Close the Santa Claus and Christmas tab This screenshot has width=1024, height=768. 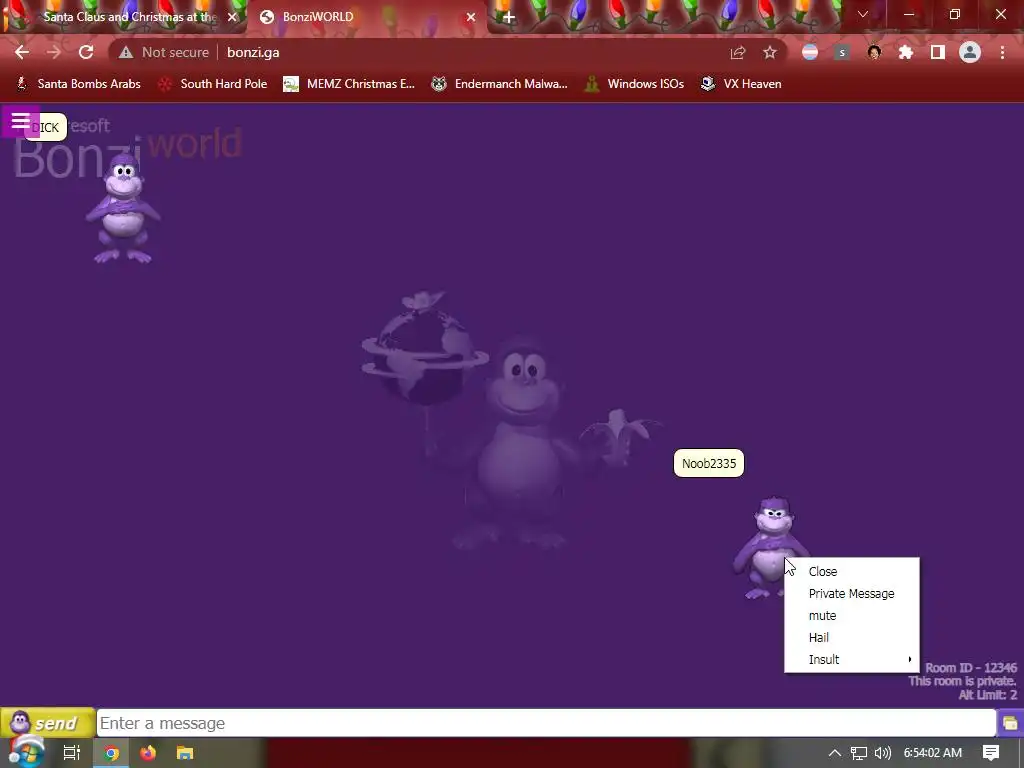pyautogui.click(x=232, y=17)
